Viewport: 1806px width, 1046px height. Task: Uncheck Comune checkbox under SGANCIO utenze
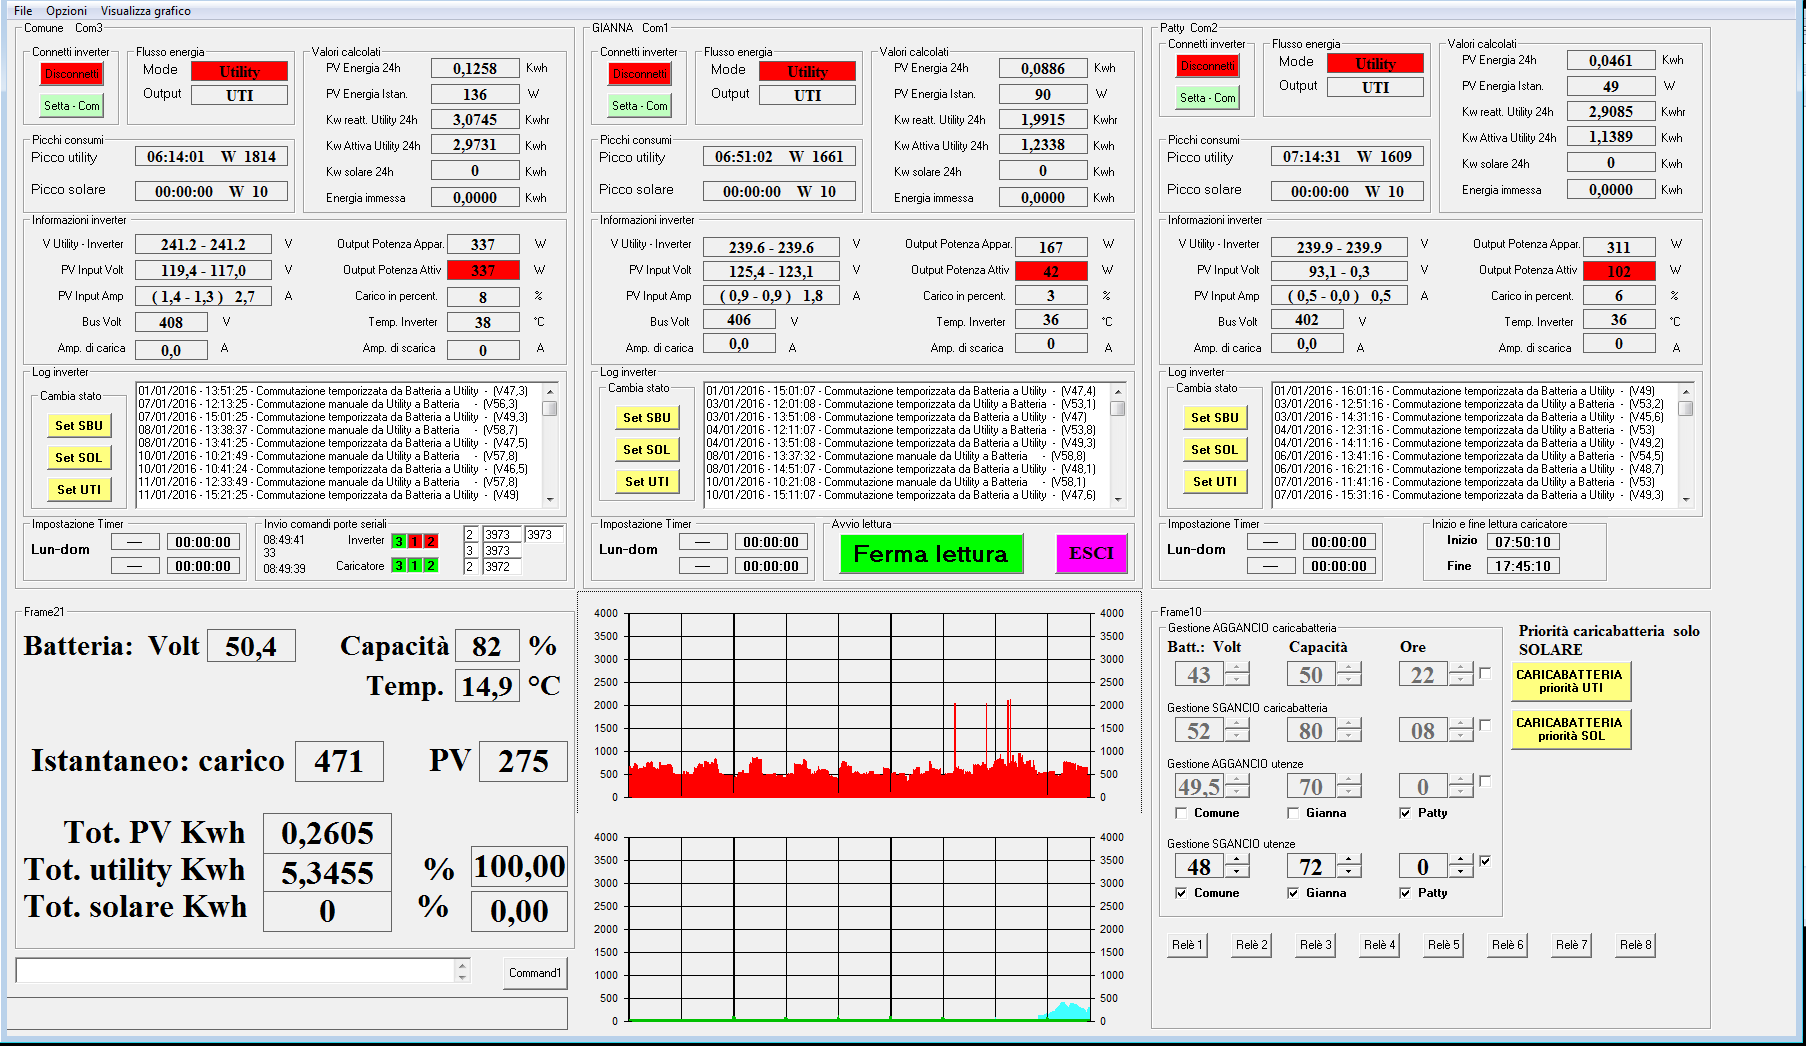tap(1181, 893)
